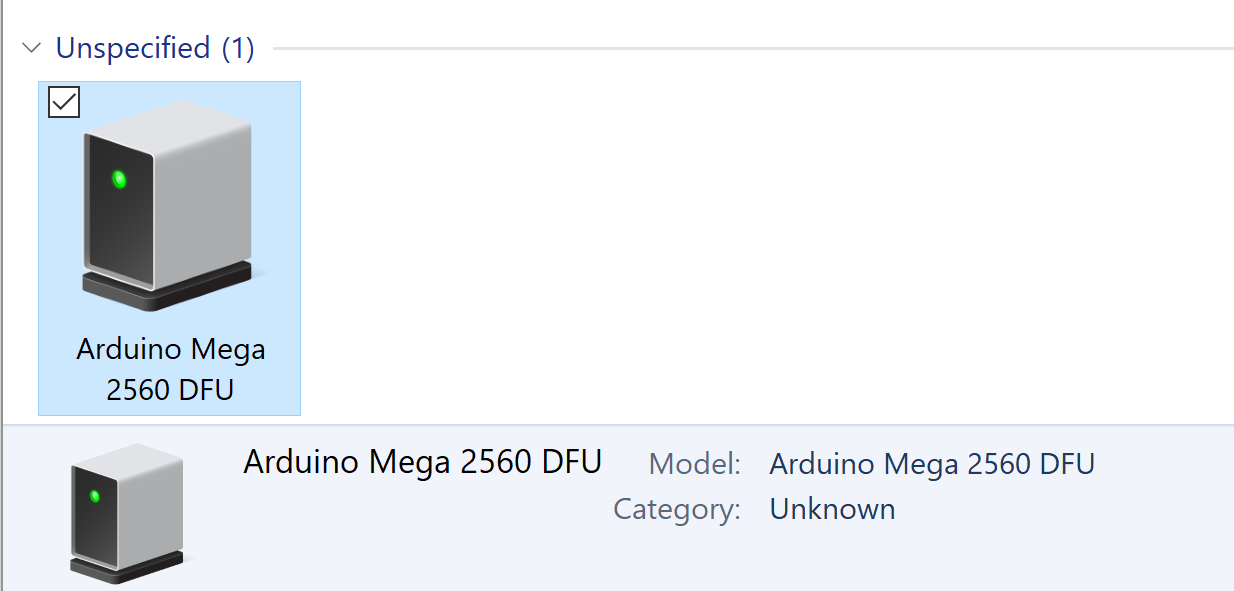Click the "(1)" item count in header
The width and height of the screenshot is (1234, 591).
pos(237,48)
